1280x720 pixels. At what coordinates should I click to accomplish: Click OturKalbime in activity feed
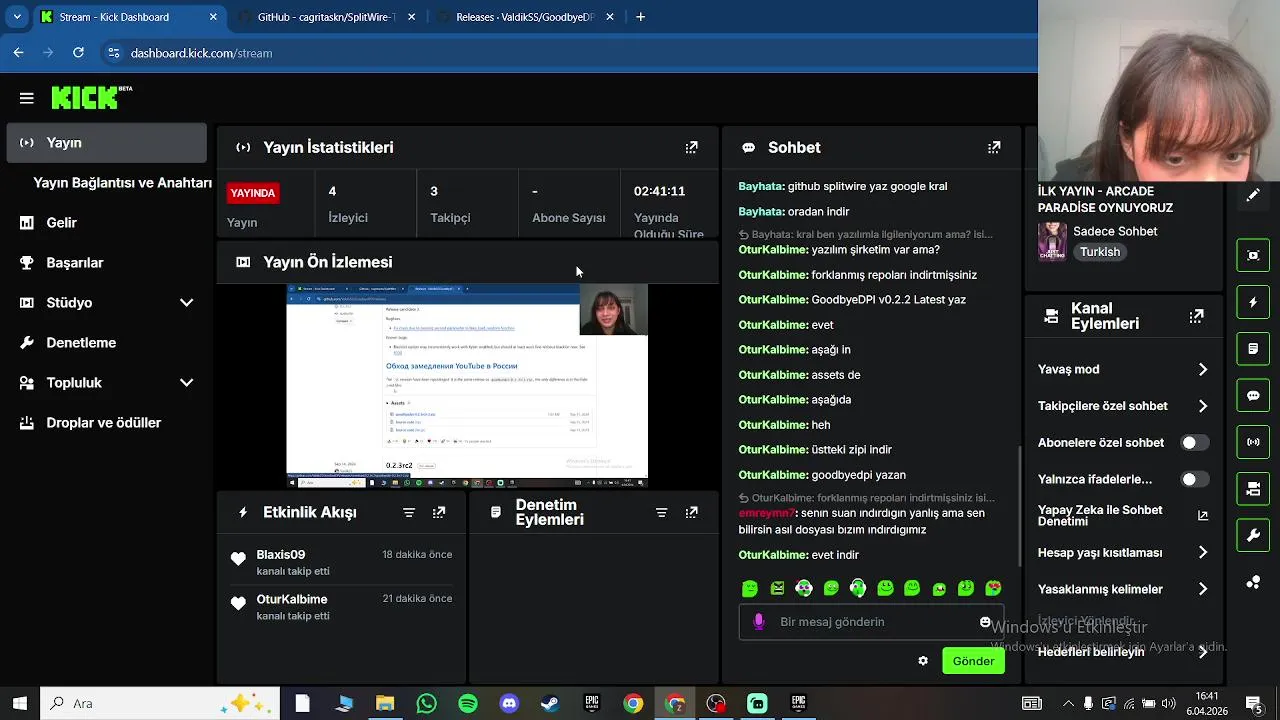coord(292,599)
